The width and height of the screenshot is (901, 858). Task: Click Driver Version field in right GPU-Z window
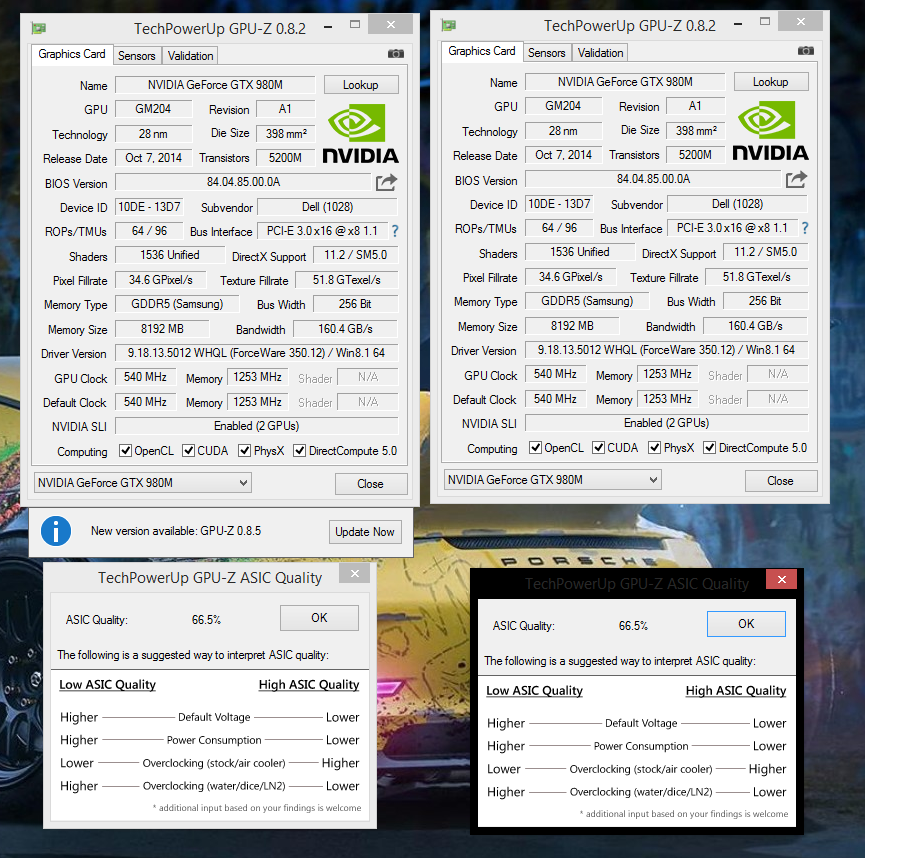(x=667, y=350)
